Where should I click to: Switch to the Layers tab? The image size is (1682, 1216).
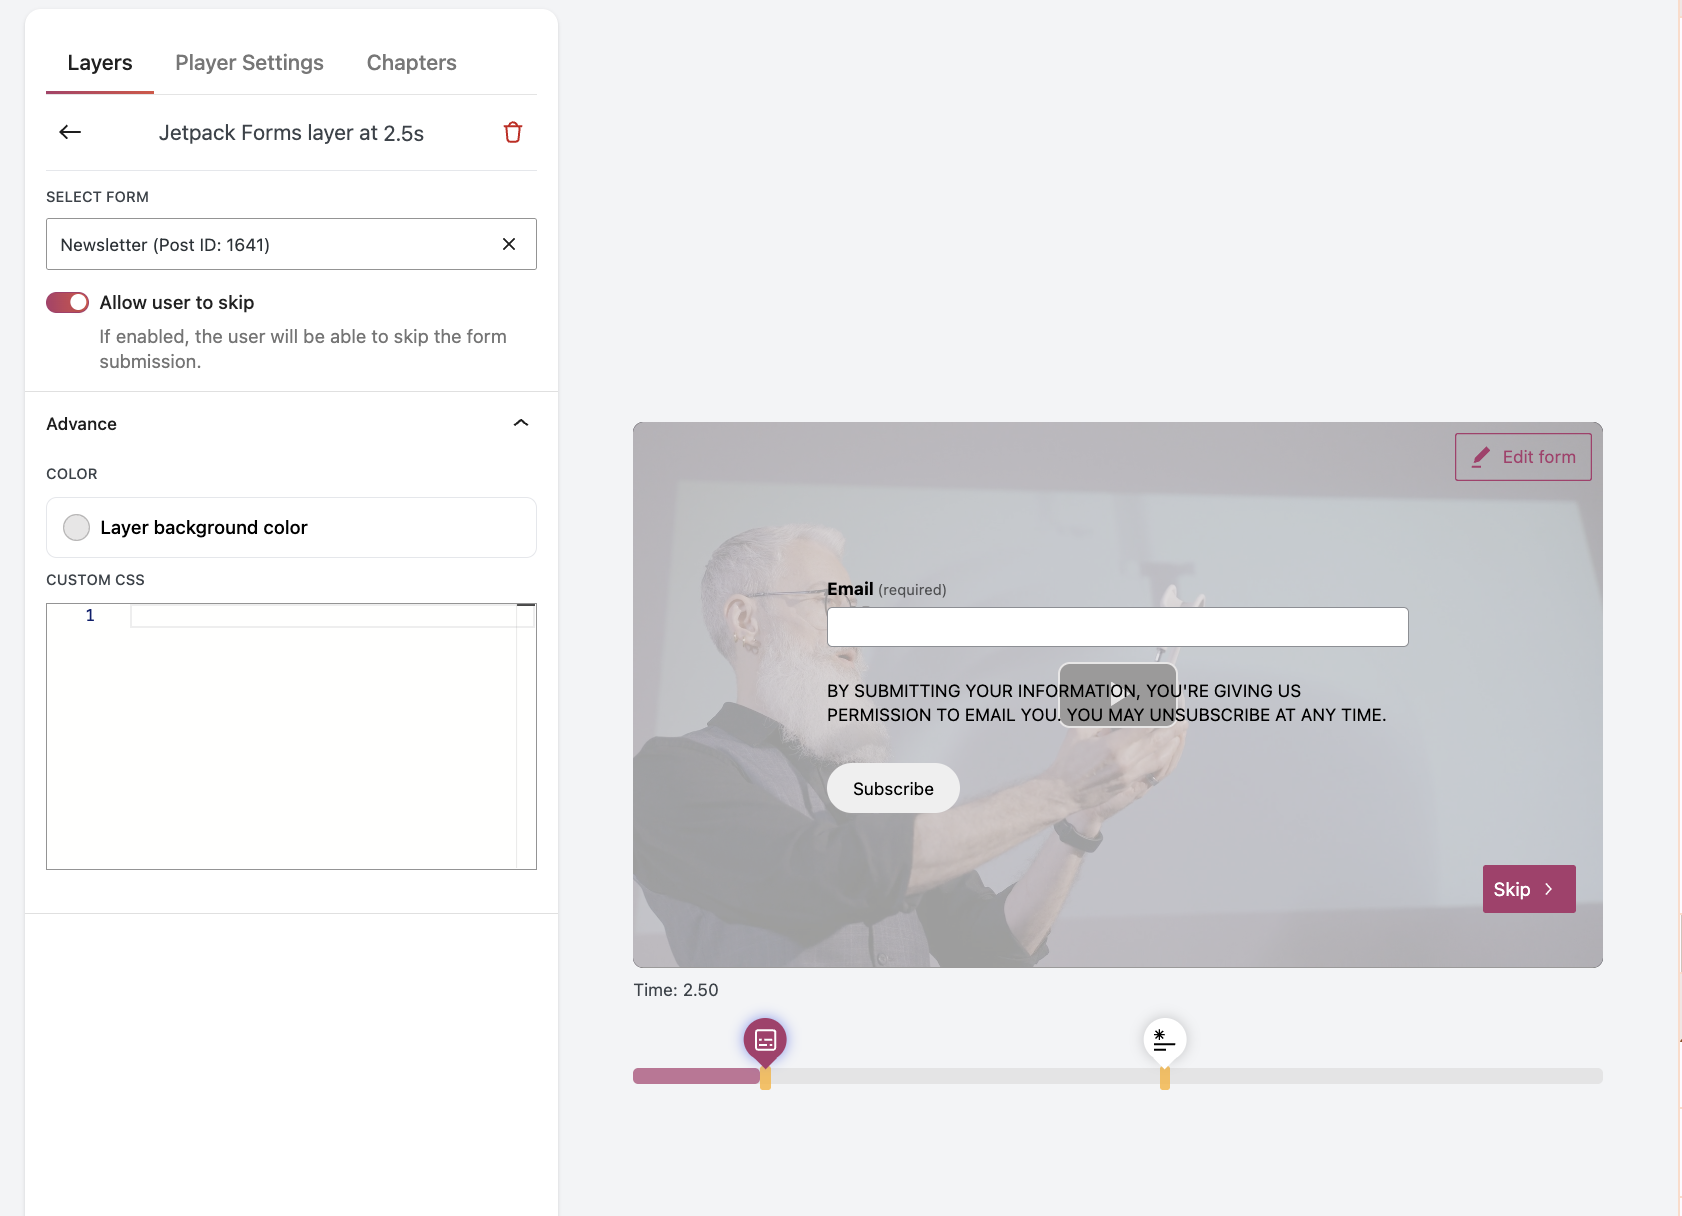click(100, 63)
